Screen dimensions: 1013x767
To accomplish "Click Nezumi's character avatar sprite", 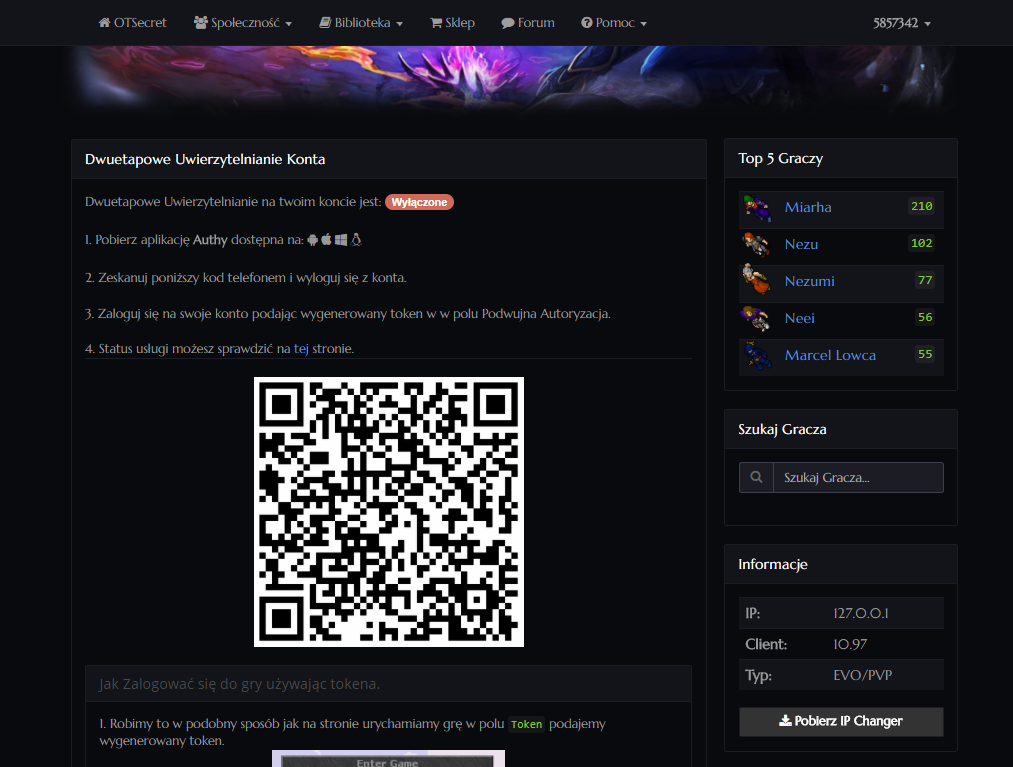I will pyautogui.click(x=757, y=281).
